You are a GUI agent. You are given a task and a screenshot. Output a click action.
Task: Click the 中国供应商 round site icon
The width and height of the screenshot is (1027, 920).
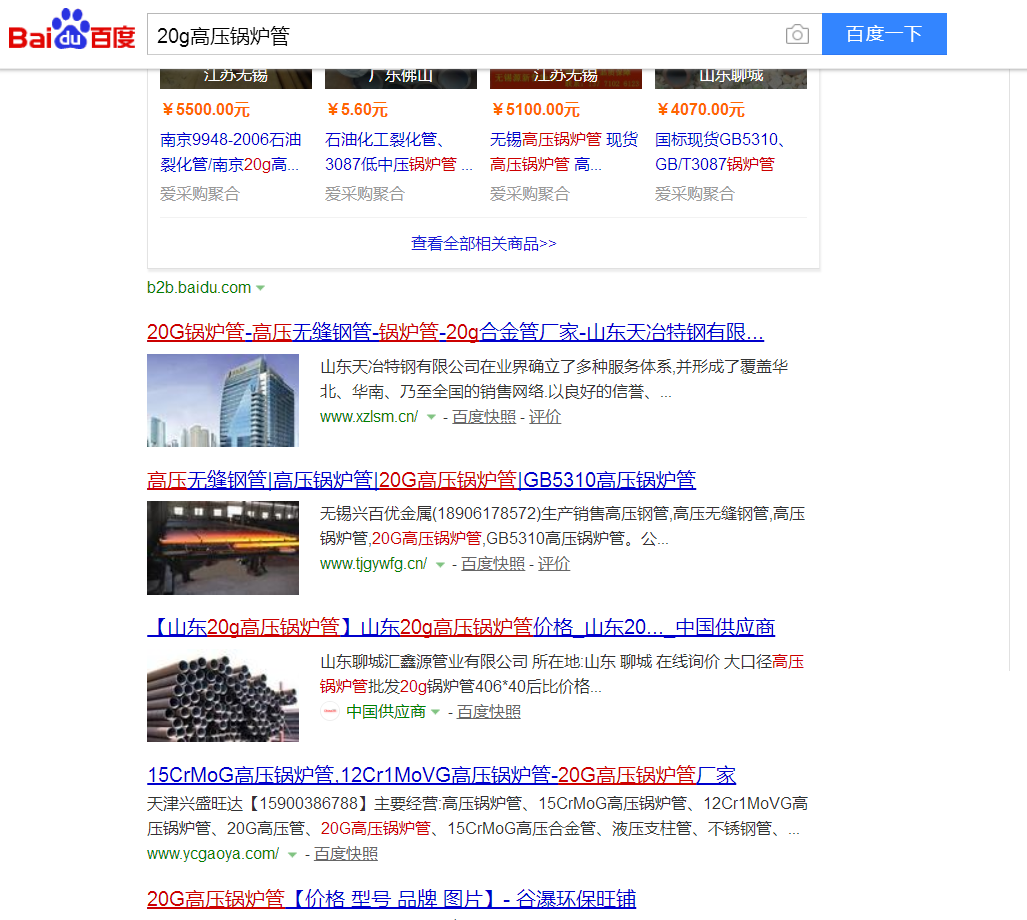tap(330, 711)
